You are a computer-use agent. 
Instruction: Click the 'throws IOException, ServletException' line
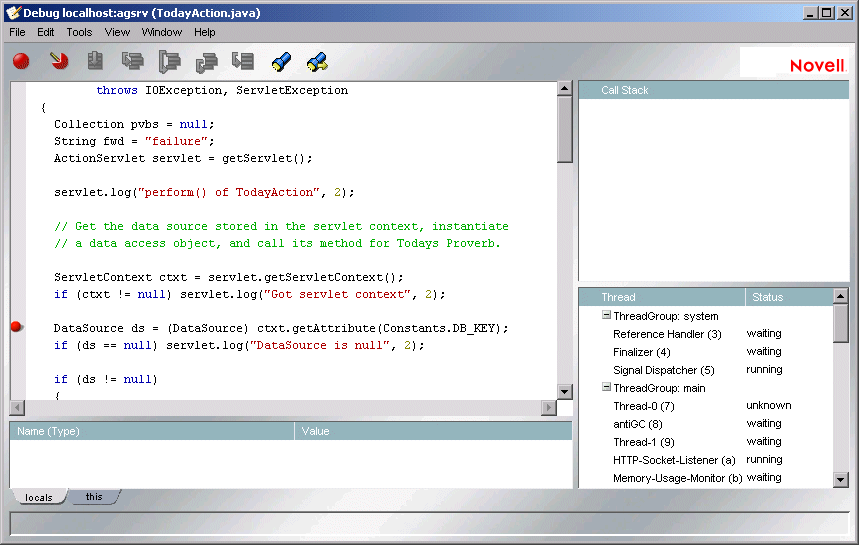[222, 90]
